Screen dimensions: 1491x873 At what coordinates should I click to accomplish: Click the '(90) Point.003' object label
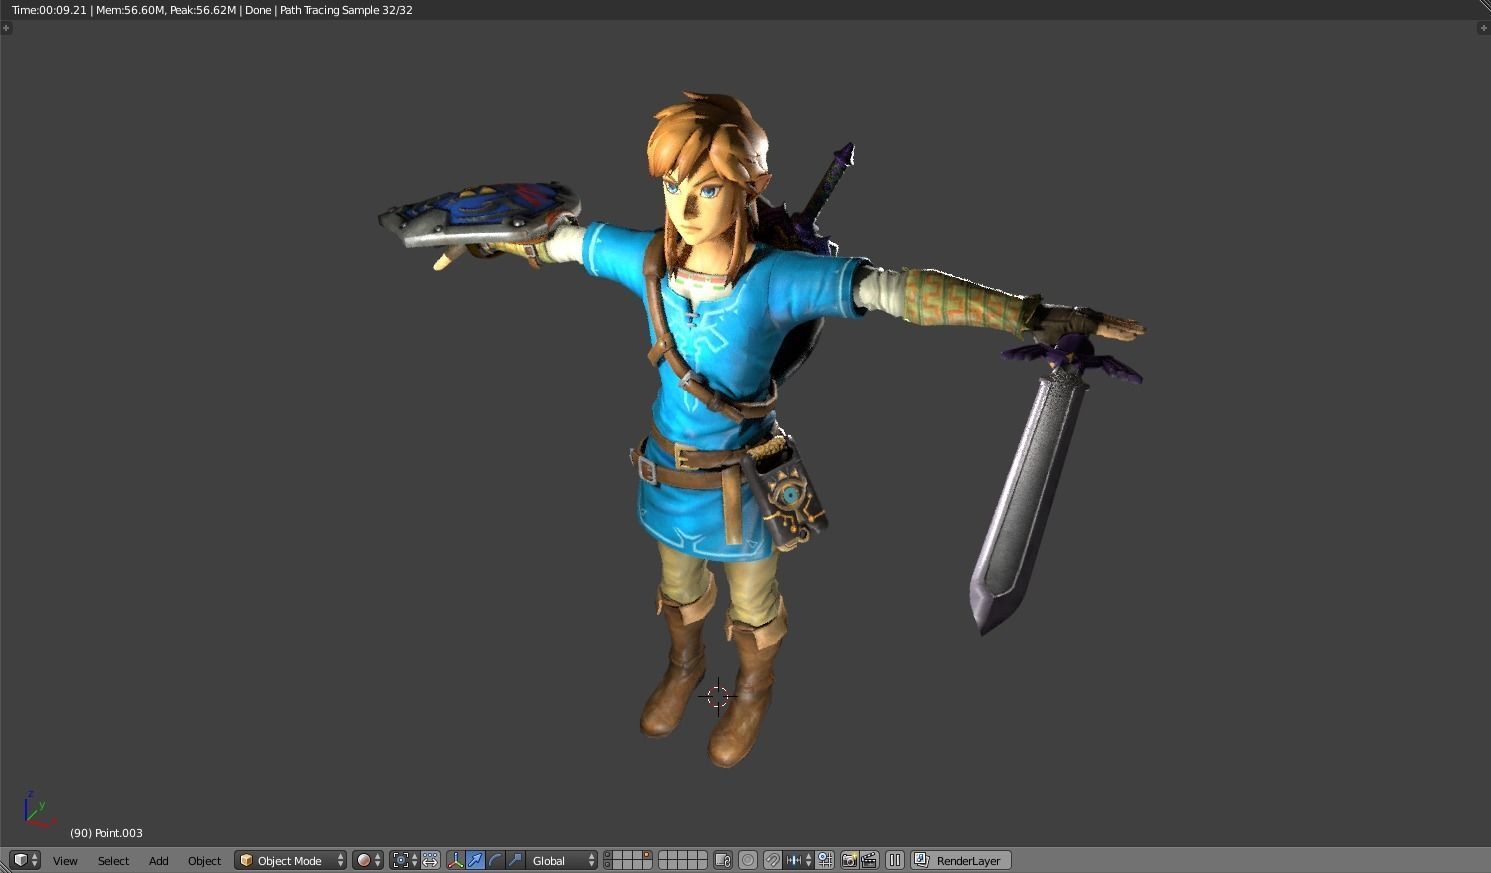point(106,833)
